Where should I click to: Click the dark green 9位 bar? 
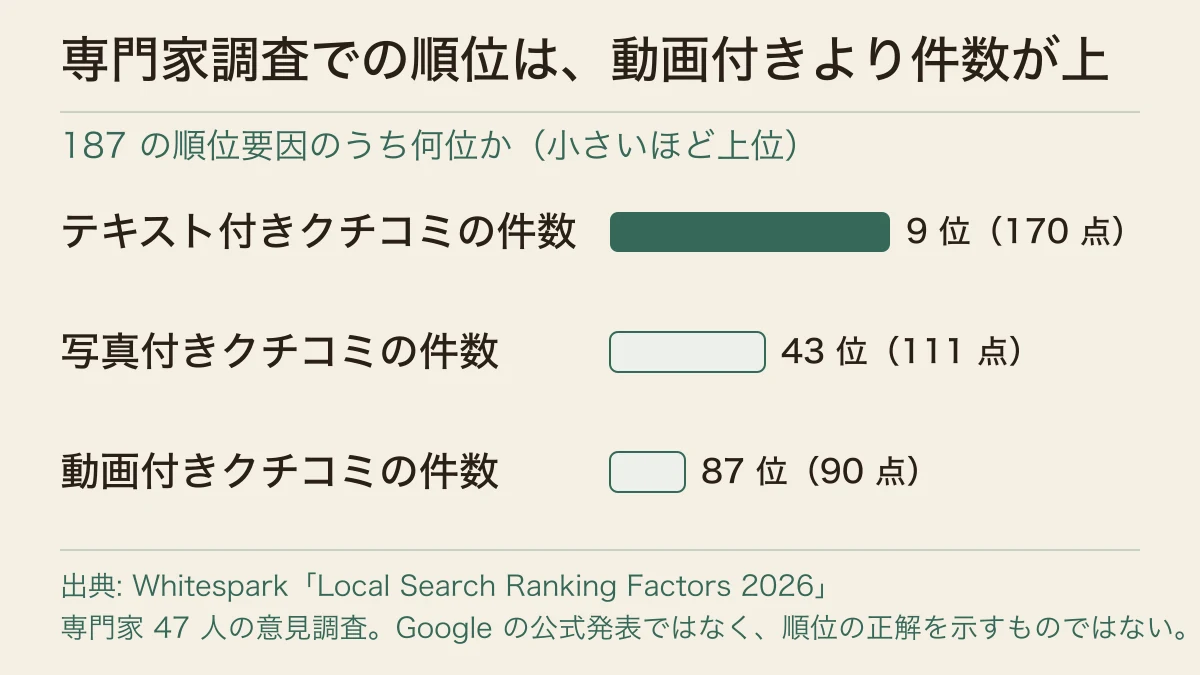pos(750,232)
